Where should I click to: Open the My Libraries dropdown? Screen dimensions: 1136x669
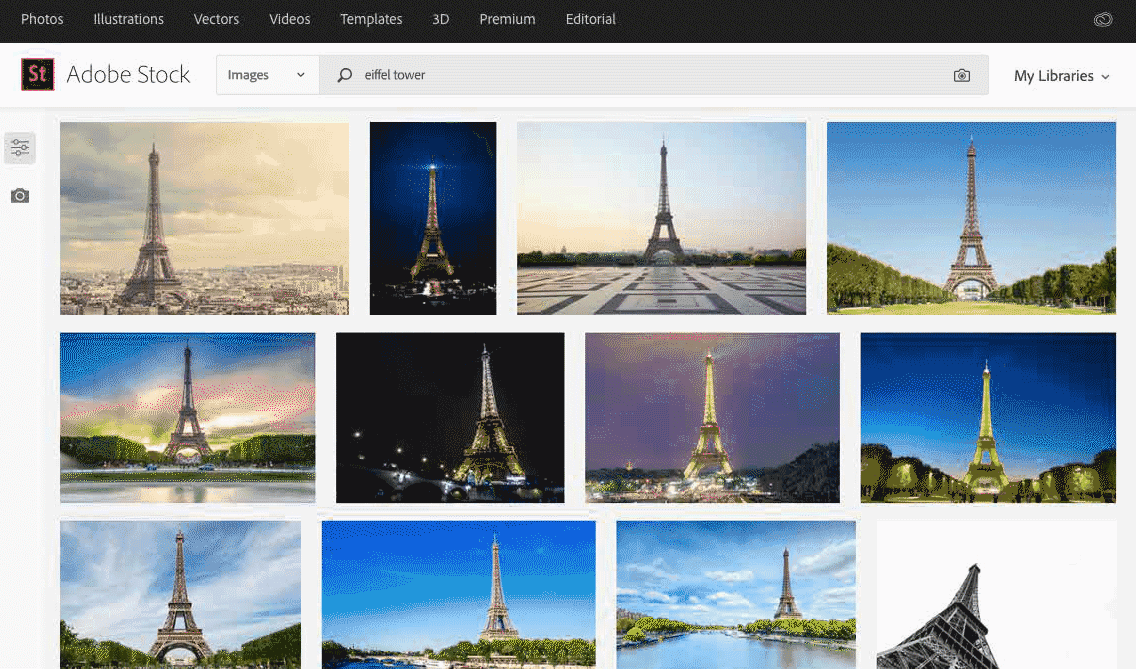(x=1061, y=76)
